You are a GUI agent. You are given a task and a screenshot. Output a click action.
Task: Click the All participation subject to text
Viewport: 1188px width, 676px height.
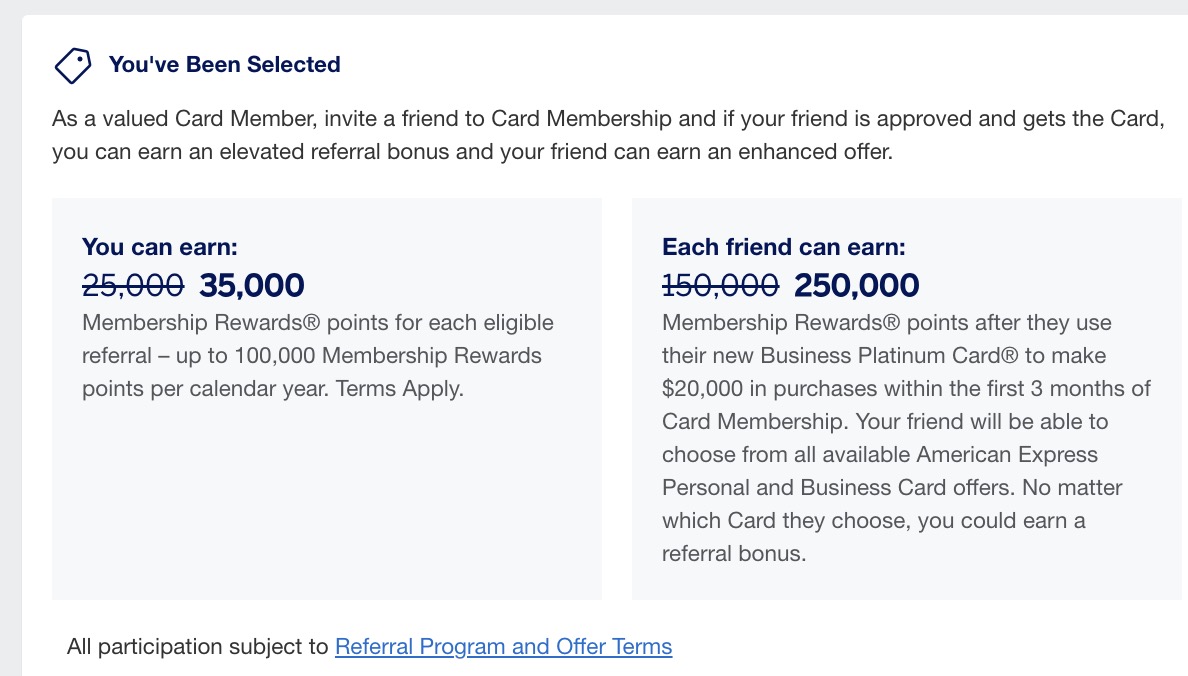click(197, 646)
